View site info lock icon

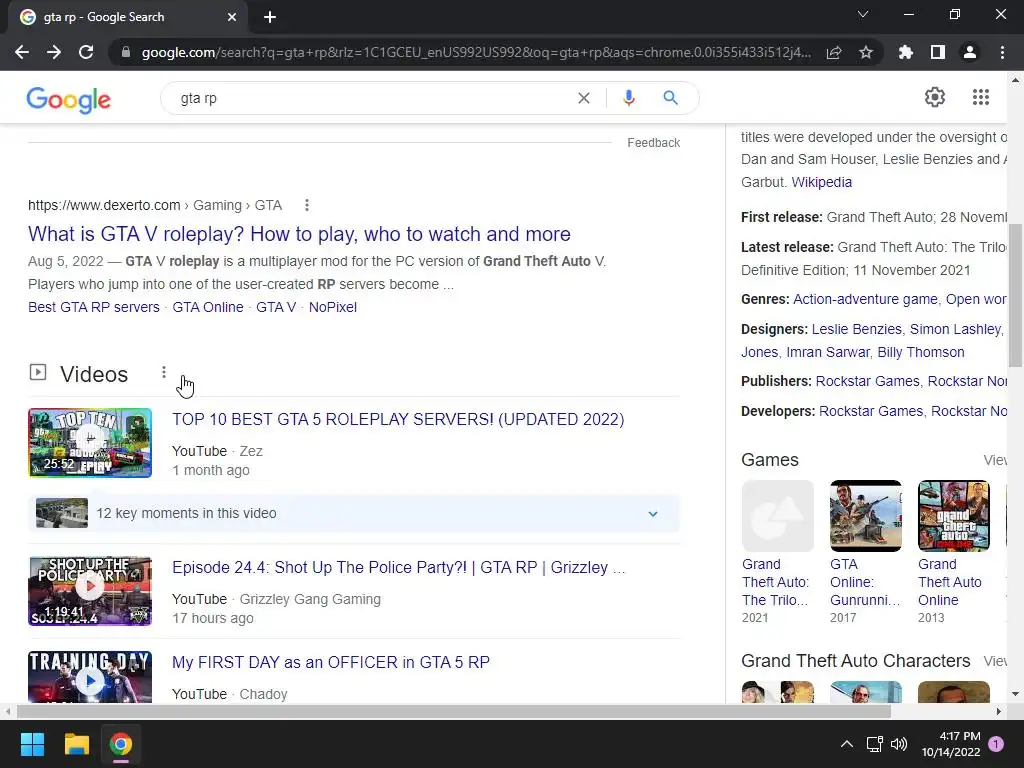126,52
